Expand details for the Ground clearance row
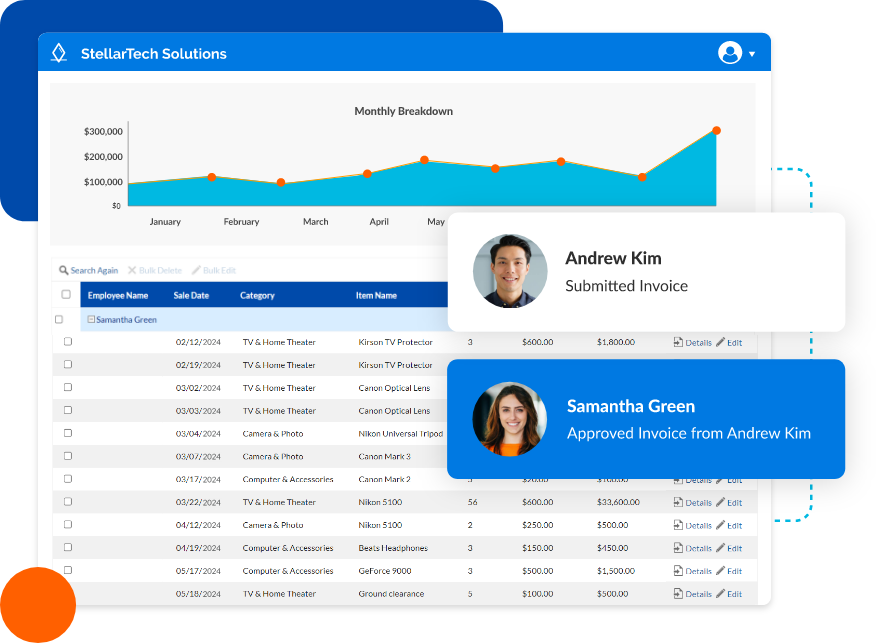The image size is (891, 644). point(679,593)
